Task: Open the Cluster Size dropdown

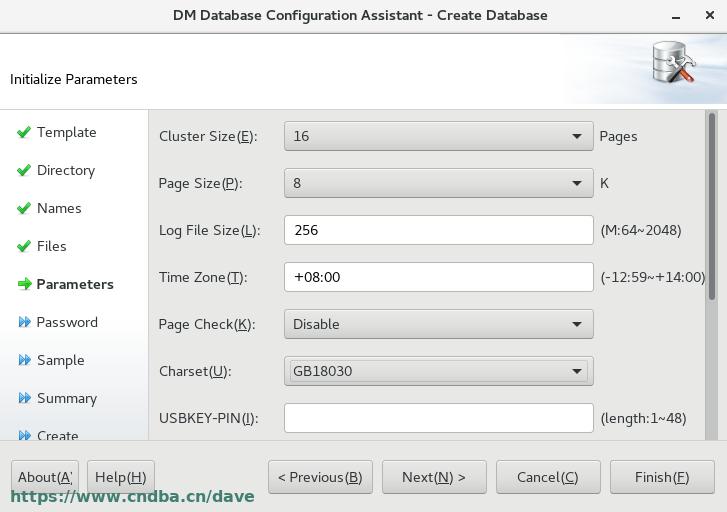Action: 439,136
